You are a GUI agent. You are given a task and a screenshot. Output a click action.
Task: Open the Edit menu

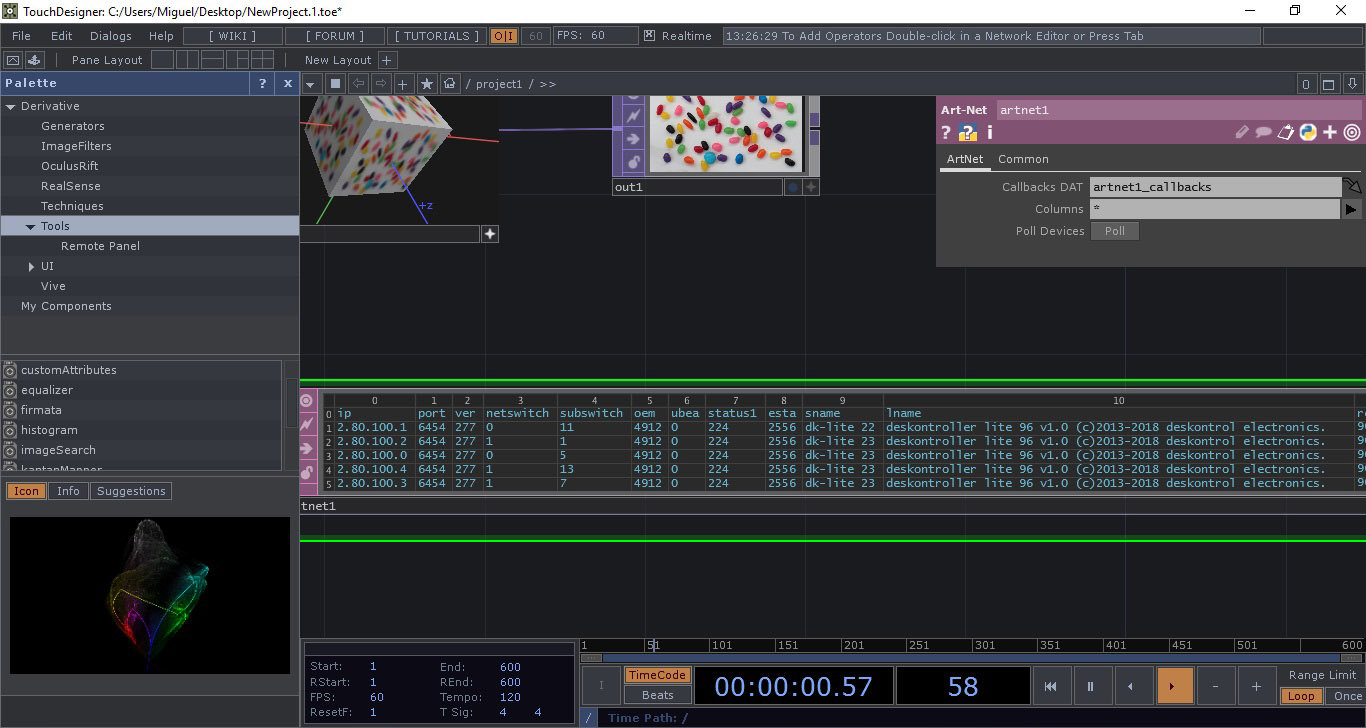pyautogui.click(x=62, y=35)
